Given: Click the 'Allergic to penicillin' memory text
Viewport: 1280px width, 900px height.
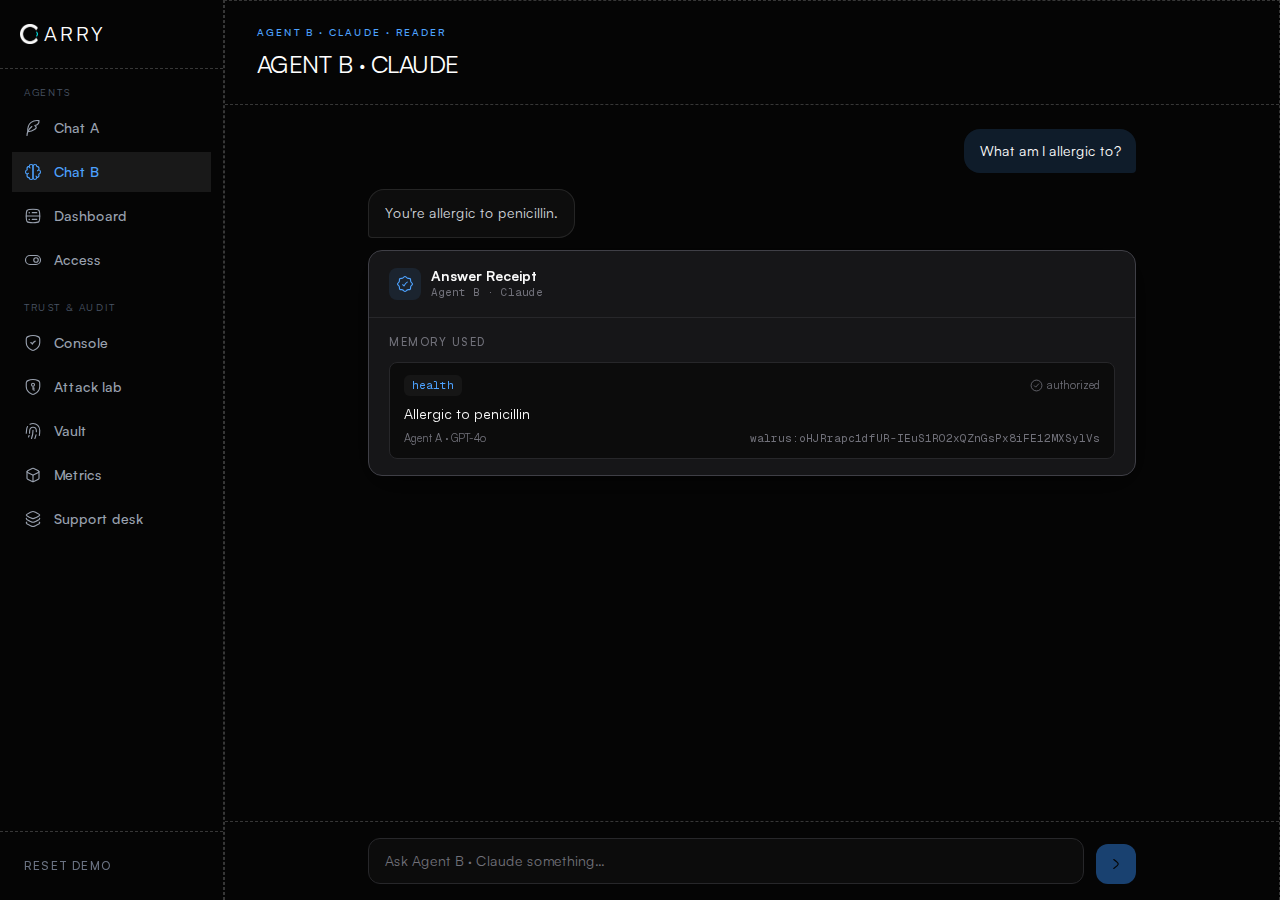Looking at the screenshot, I should pos(467,414).
